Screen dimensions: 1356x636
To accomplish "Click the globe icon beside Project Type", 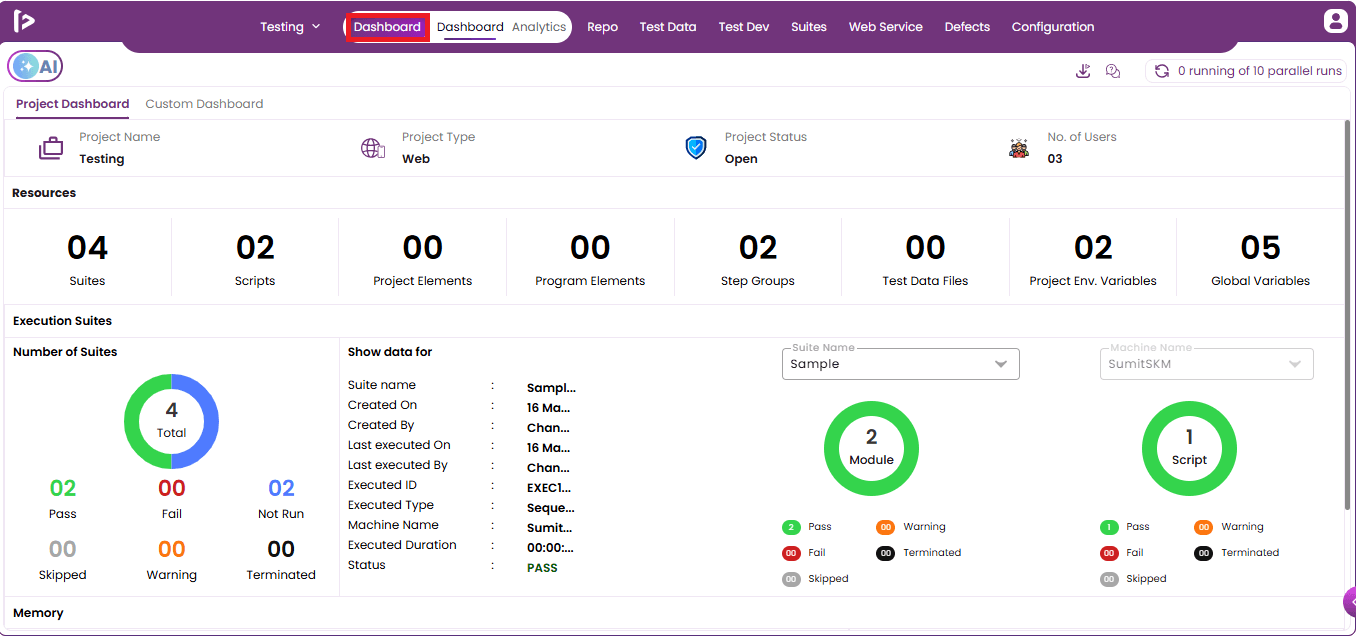I will point(373,148).
